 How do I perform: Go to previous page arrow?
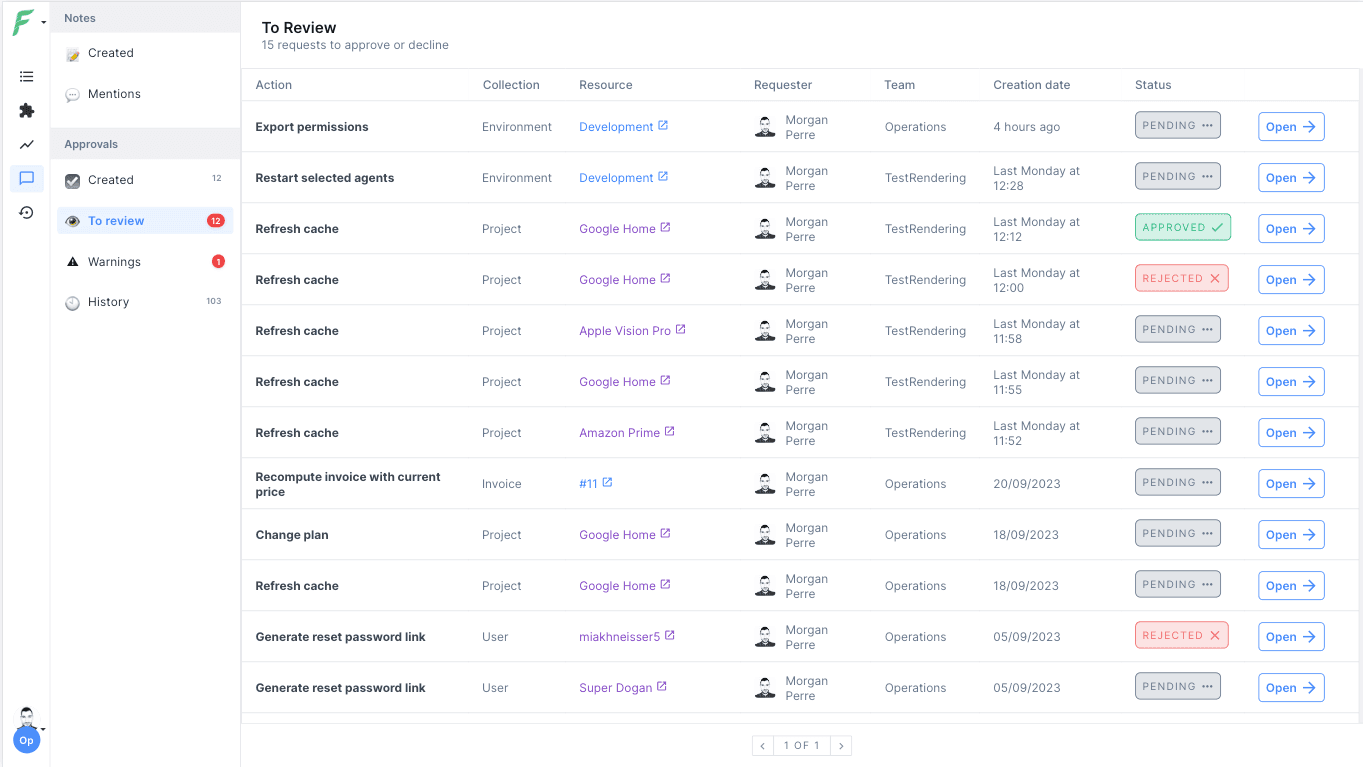pyautogui.click(x=763, y=746)
